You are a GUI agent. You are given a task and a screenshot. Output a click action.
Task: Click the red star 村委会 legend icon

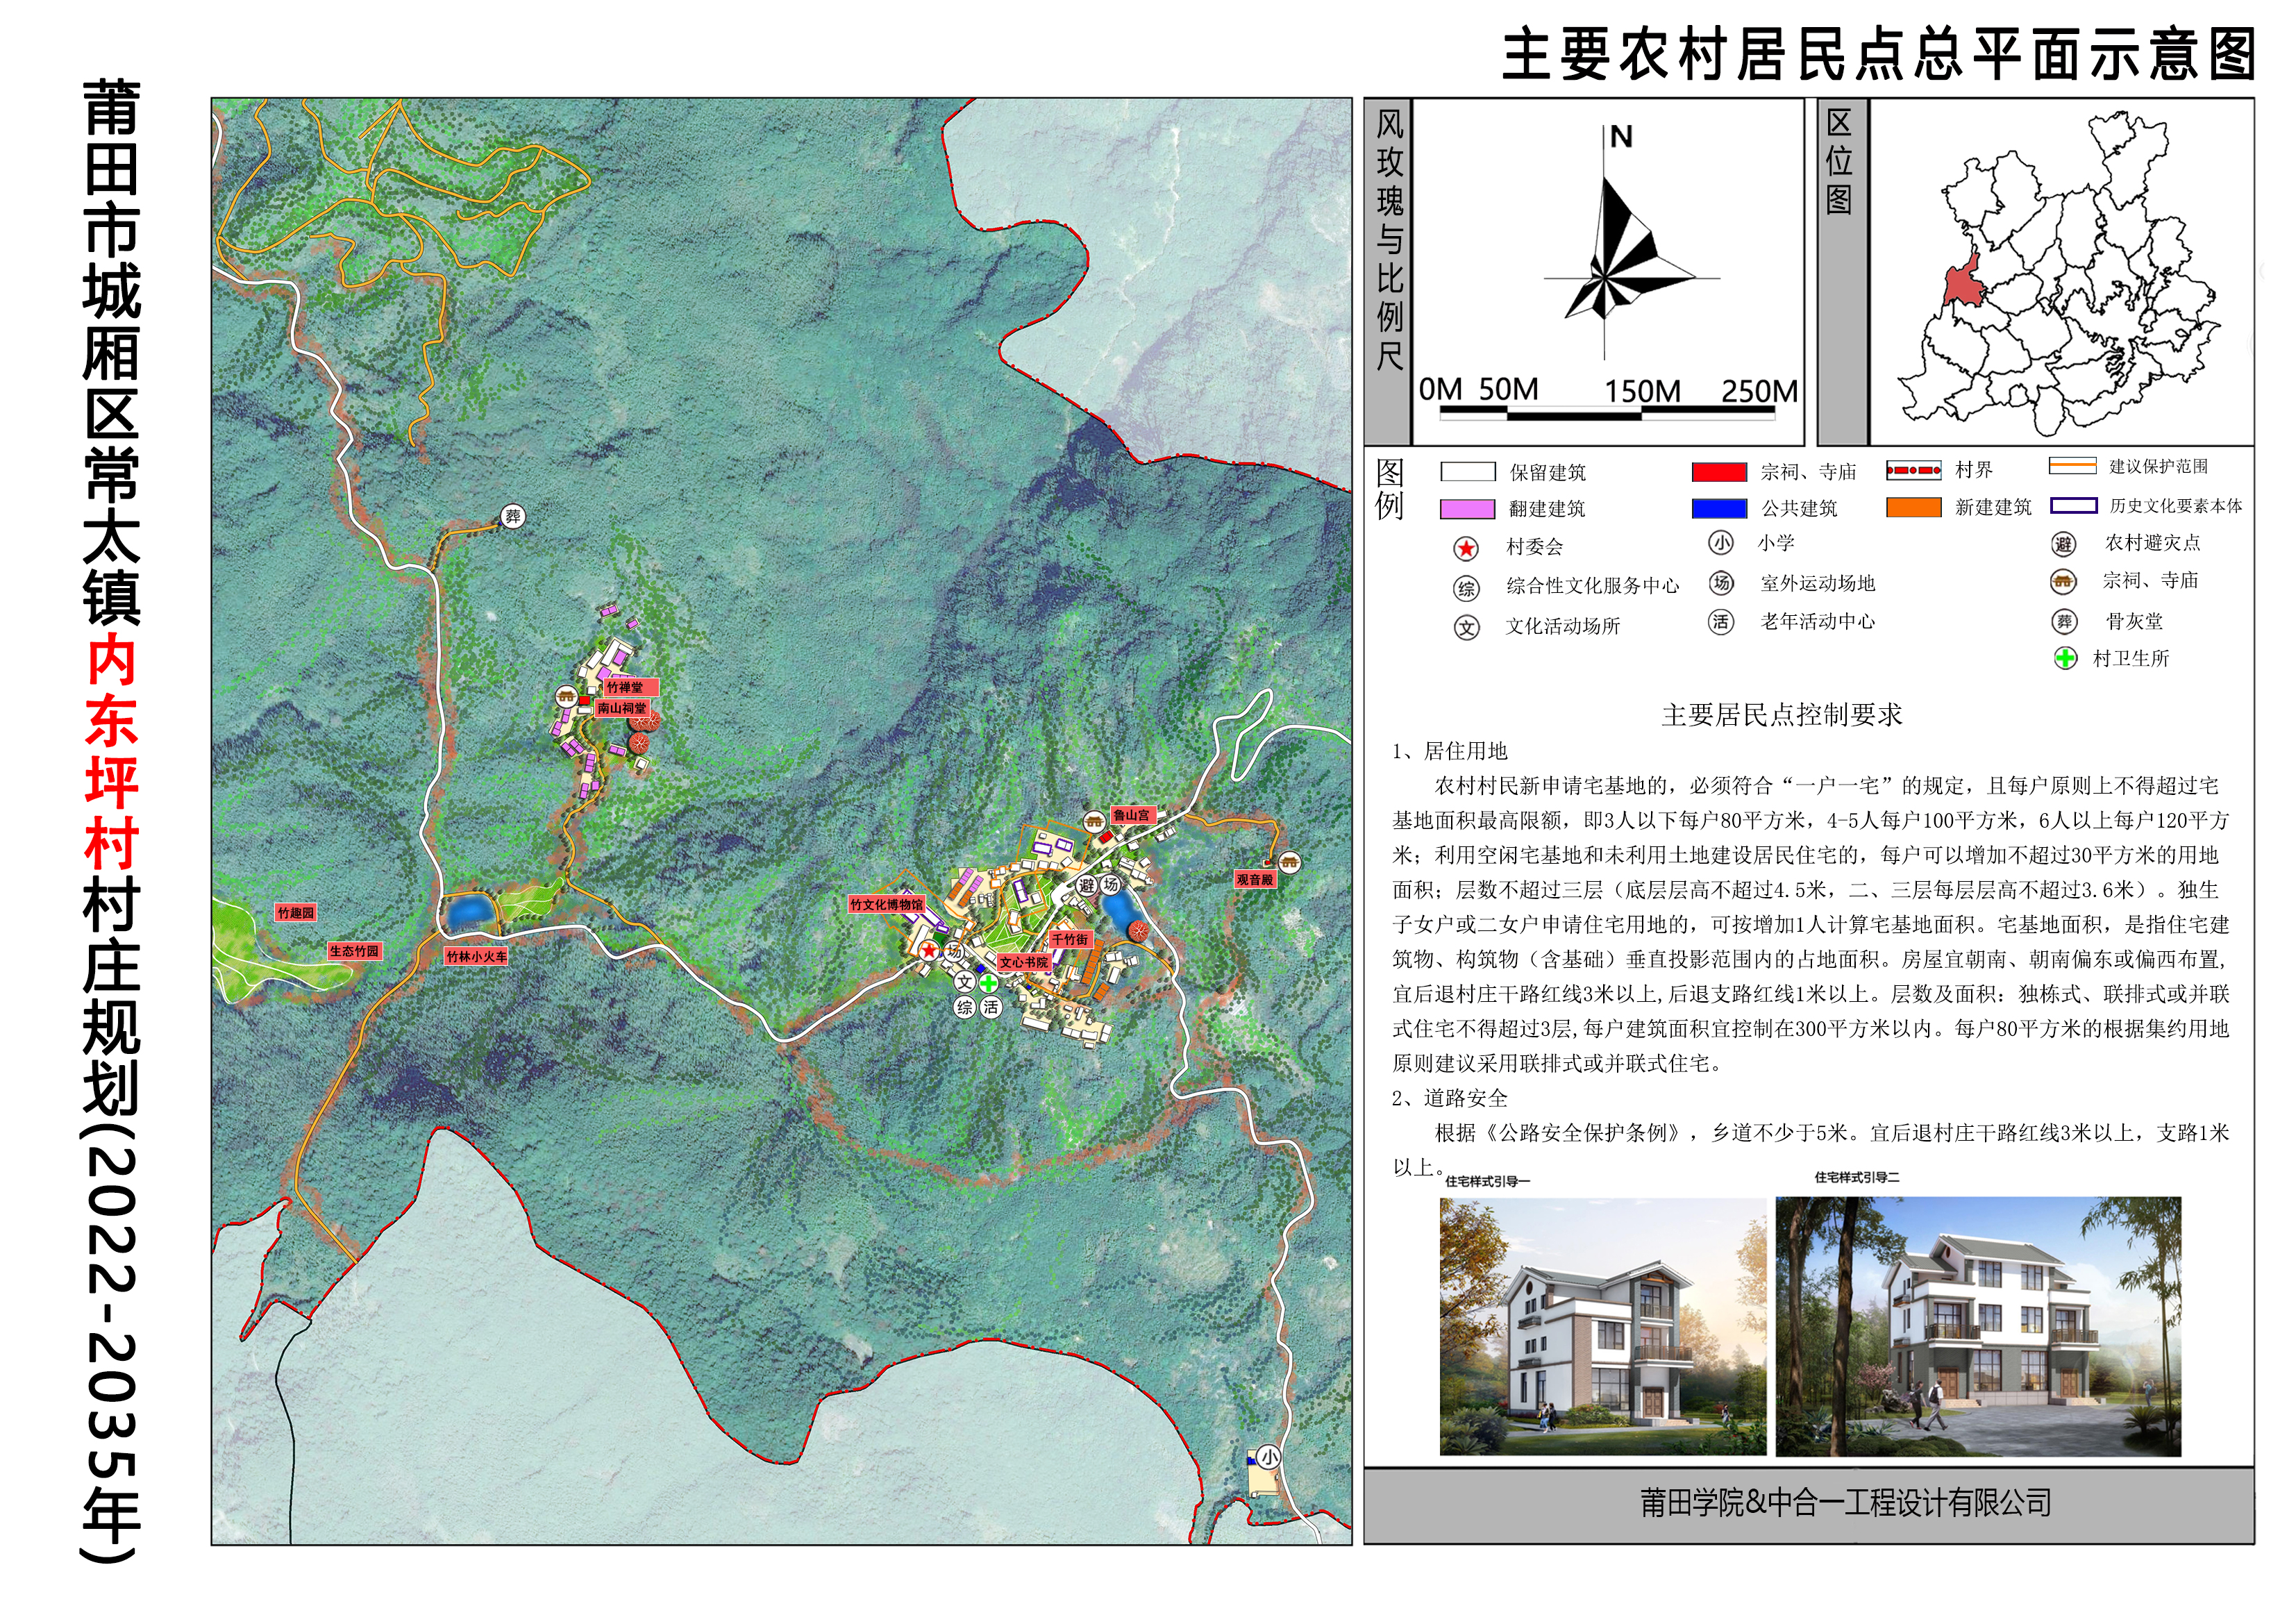1466,548
